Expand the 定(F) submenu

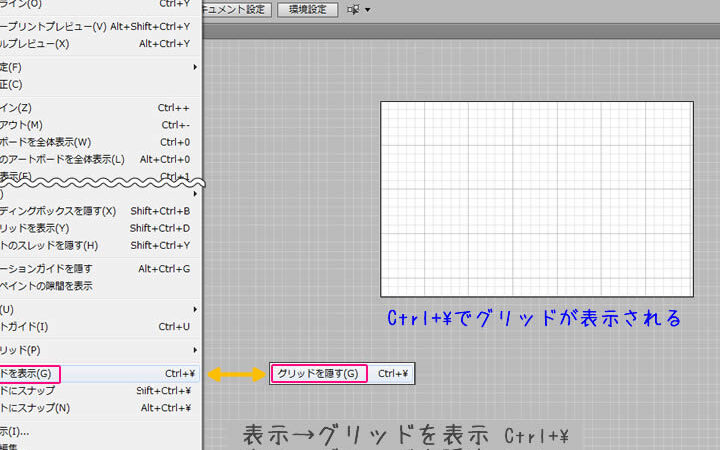point(100,67)
